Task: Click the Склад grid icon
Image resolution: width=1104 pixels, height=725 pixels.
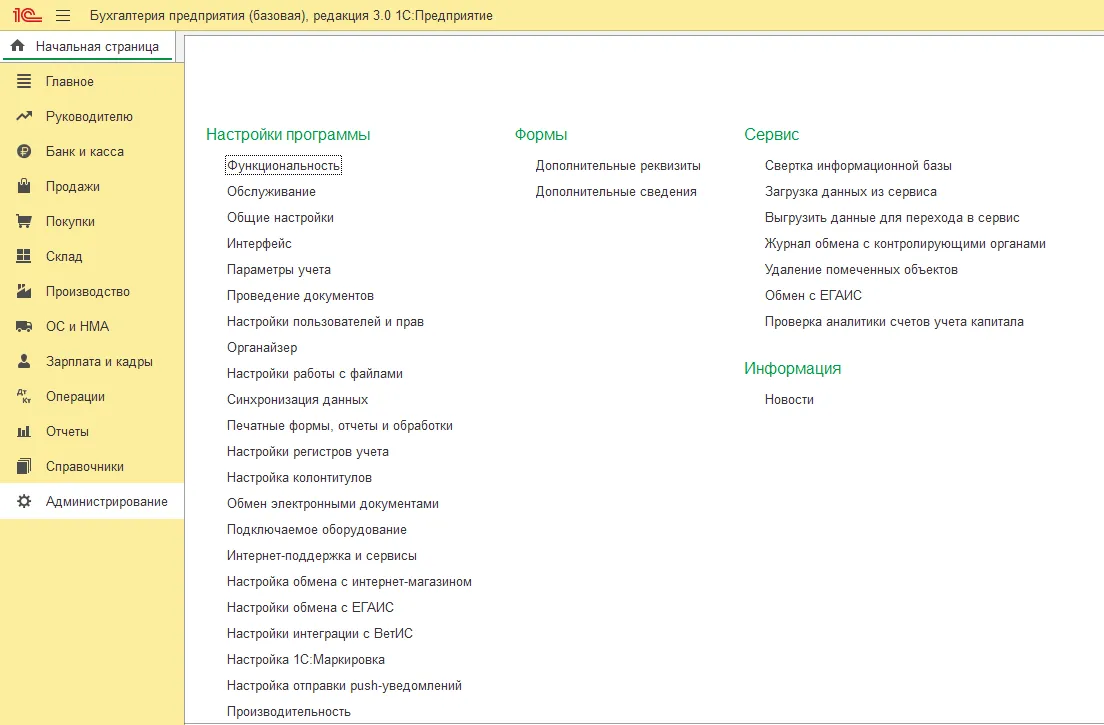Action: (x=24, y=256)
